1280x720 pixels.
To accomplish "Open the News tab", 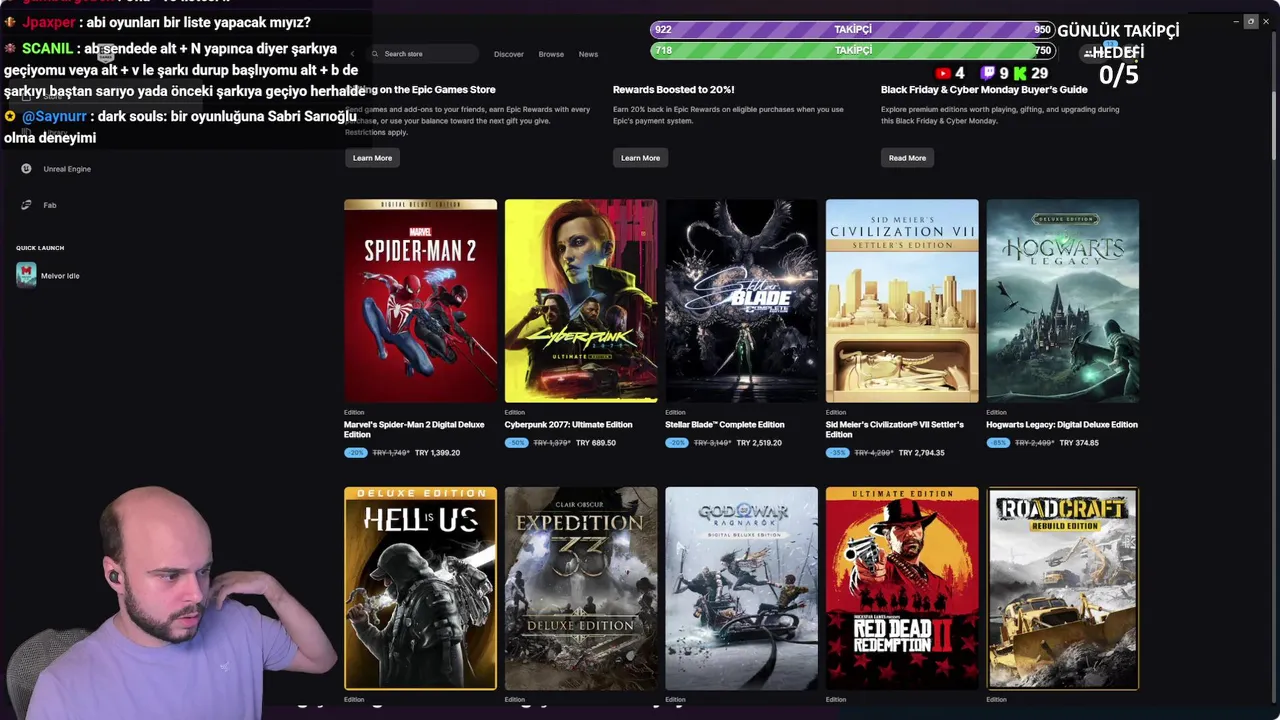I will click(x=588, y=54).
